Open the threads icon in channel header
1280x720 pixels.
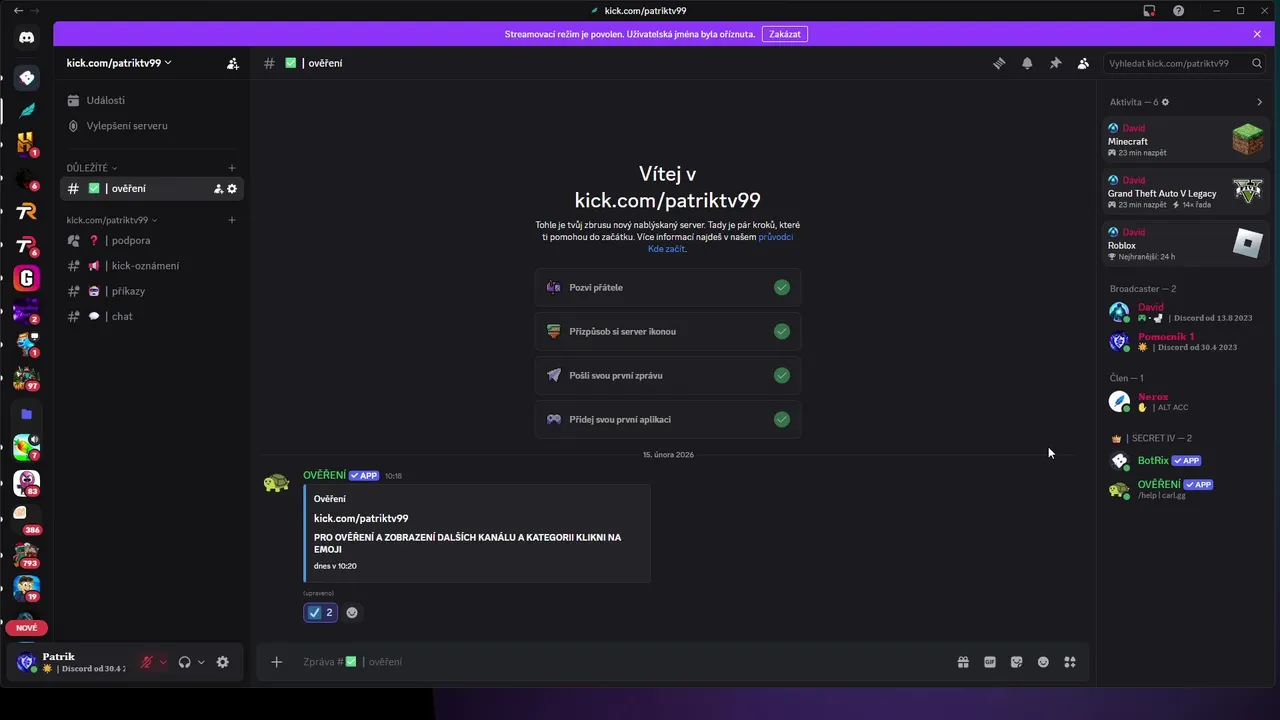point(998,63)
